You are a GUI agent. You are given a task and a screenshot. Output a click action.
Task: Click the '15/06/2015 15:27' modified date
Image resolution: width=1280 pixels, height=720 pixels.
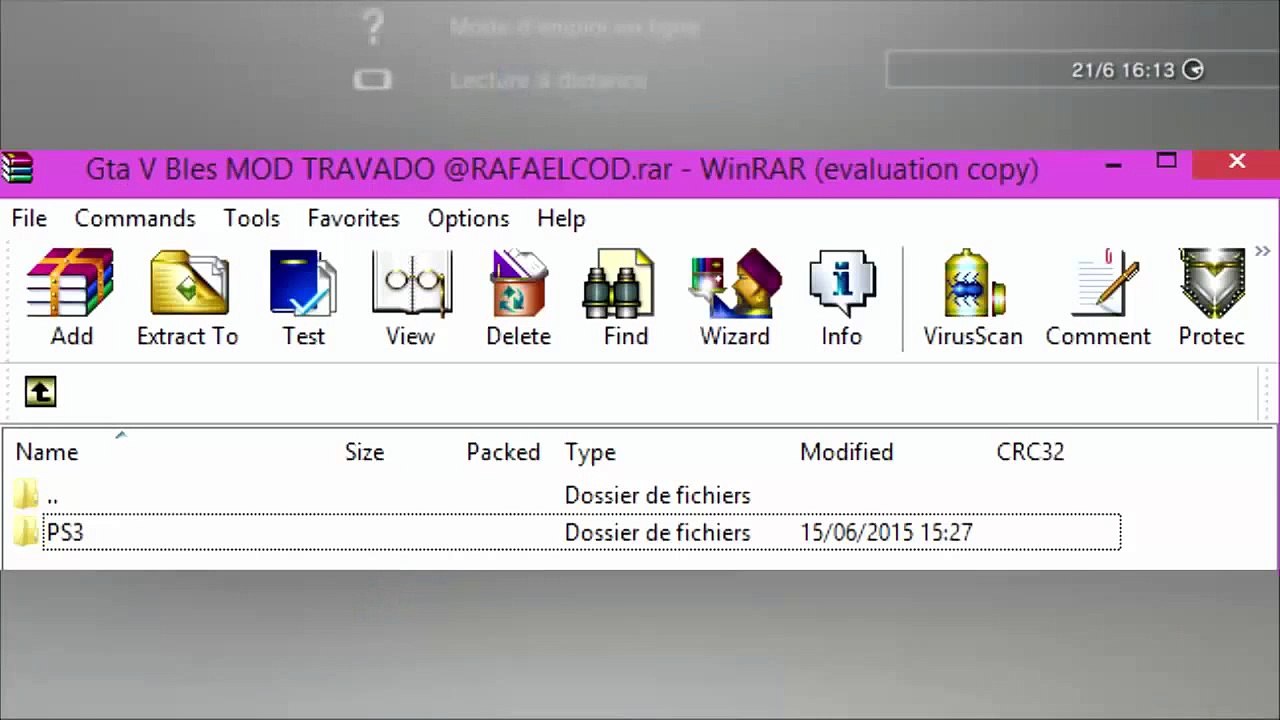pyautogui.click(x=886, y=533)
